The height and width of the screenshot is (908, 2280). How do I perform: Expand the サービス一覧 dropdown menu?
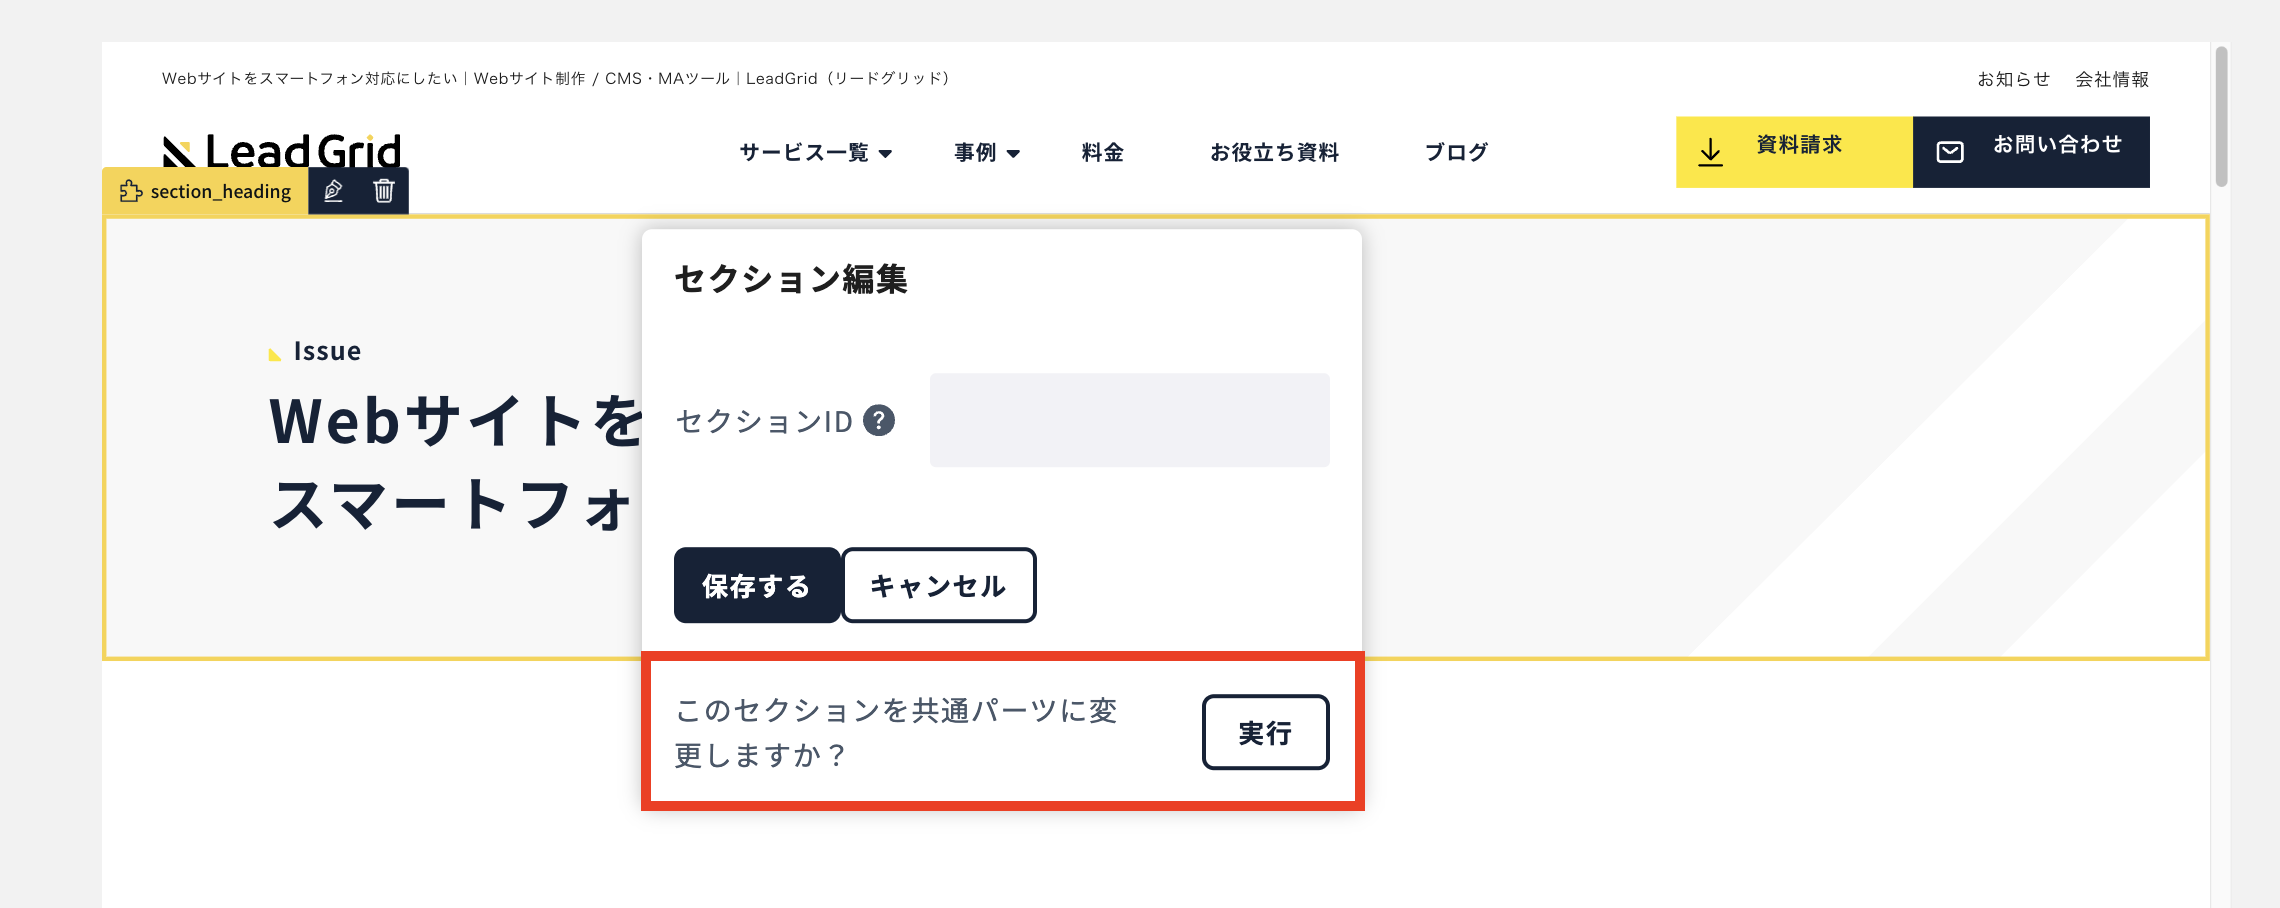tap(815, 152)
